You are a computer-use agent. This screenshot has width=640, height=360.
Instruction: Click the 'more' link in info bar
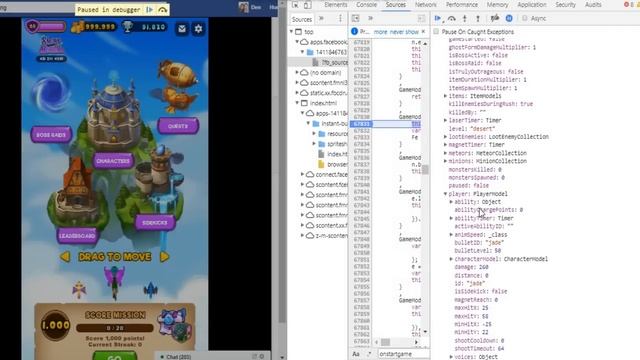pyautogui.click(x=380, y=31)
